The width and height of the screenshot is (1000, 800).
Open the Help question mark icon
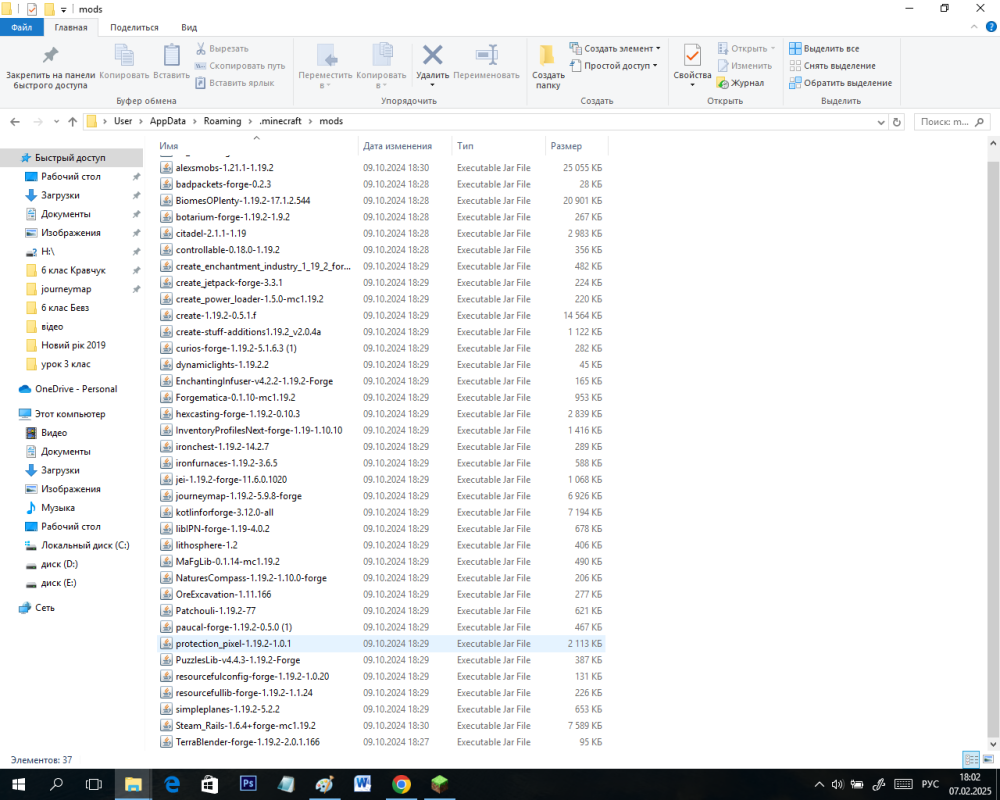click(992, 27)
